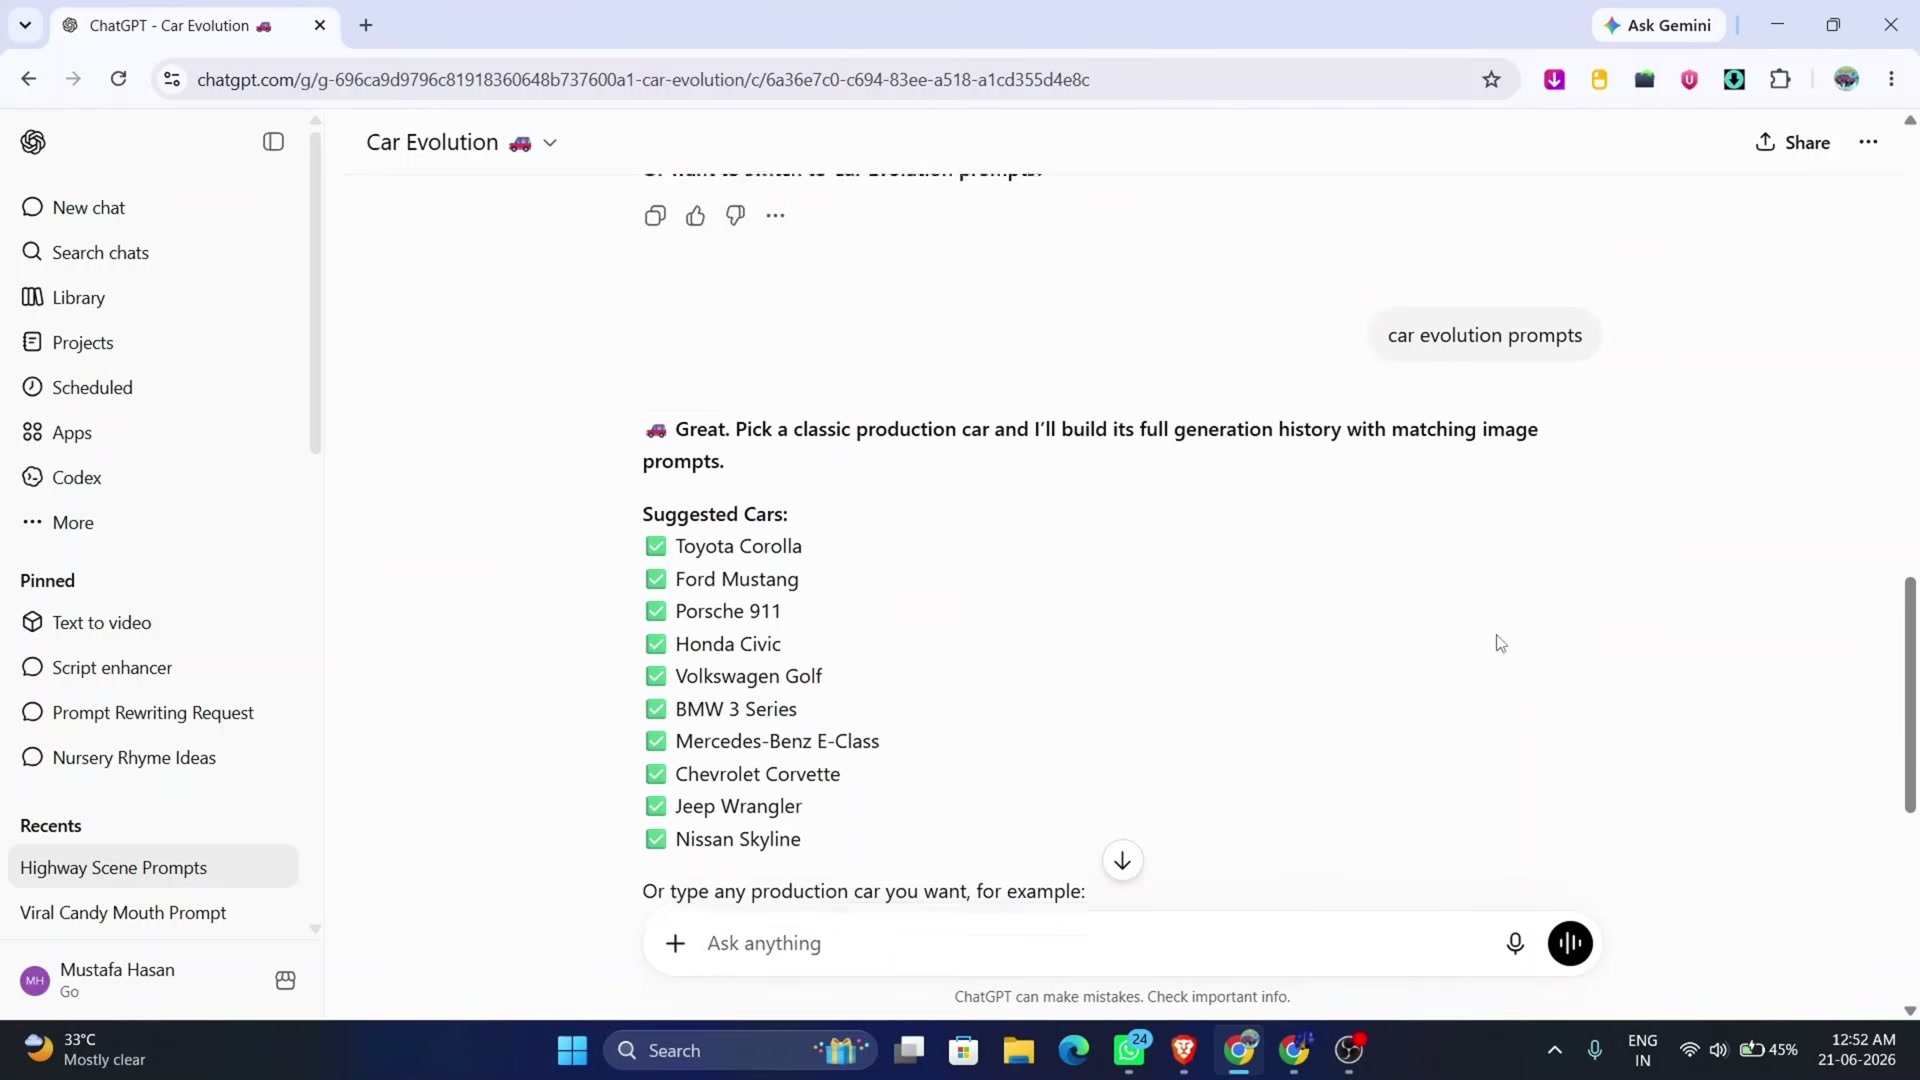
Task: Open pinned chat Prompt Rewriting Request
Action: [x=155, y=713]
